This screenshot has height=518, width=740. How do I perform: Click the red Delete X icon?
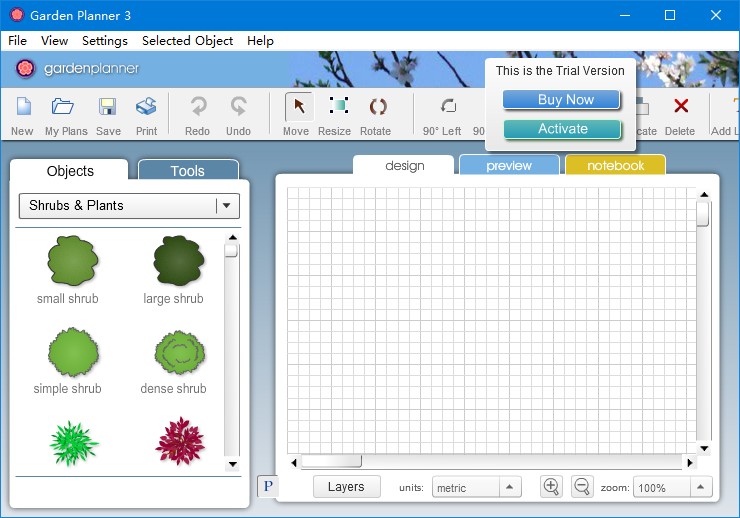[680, 107]
